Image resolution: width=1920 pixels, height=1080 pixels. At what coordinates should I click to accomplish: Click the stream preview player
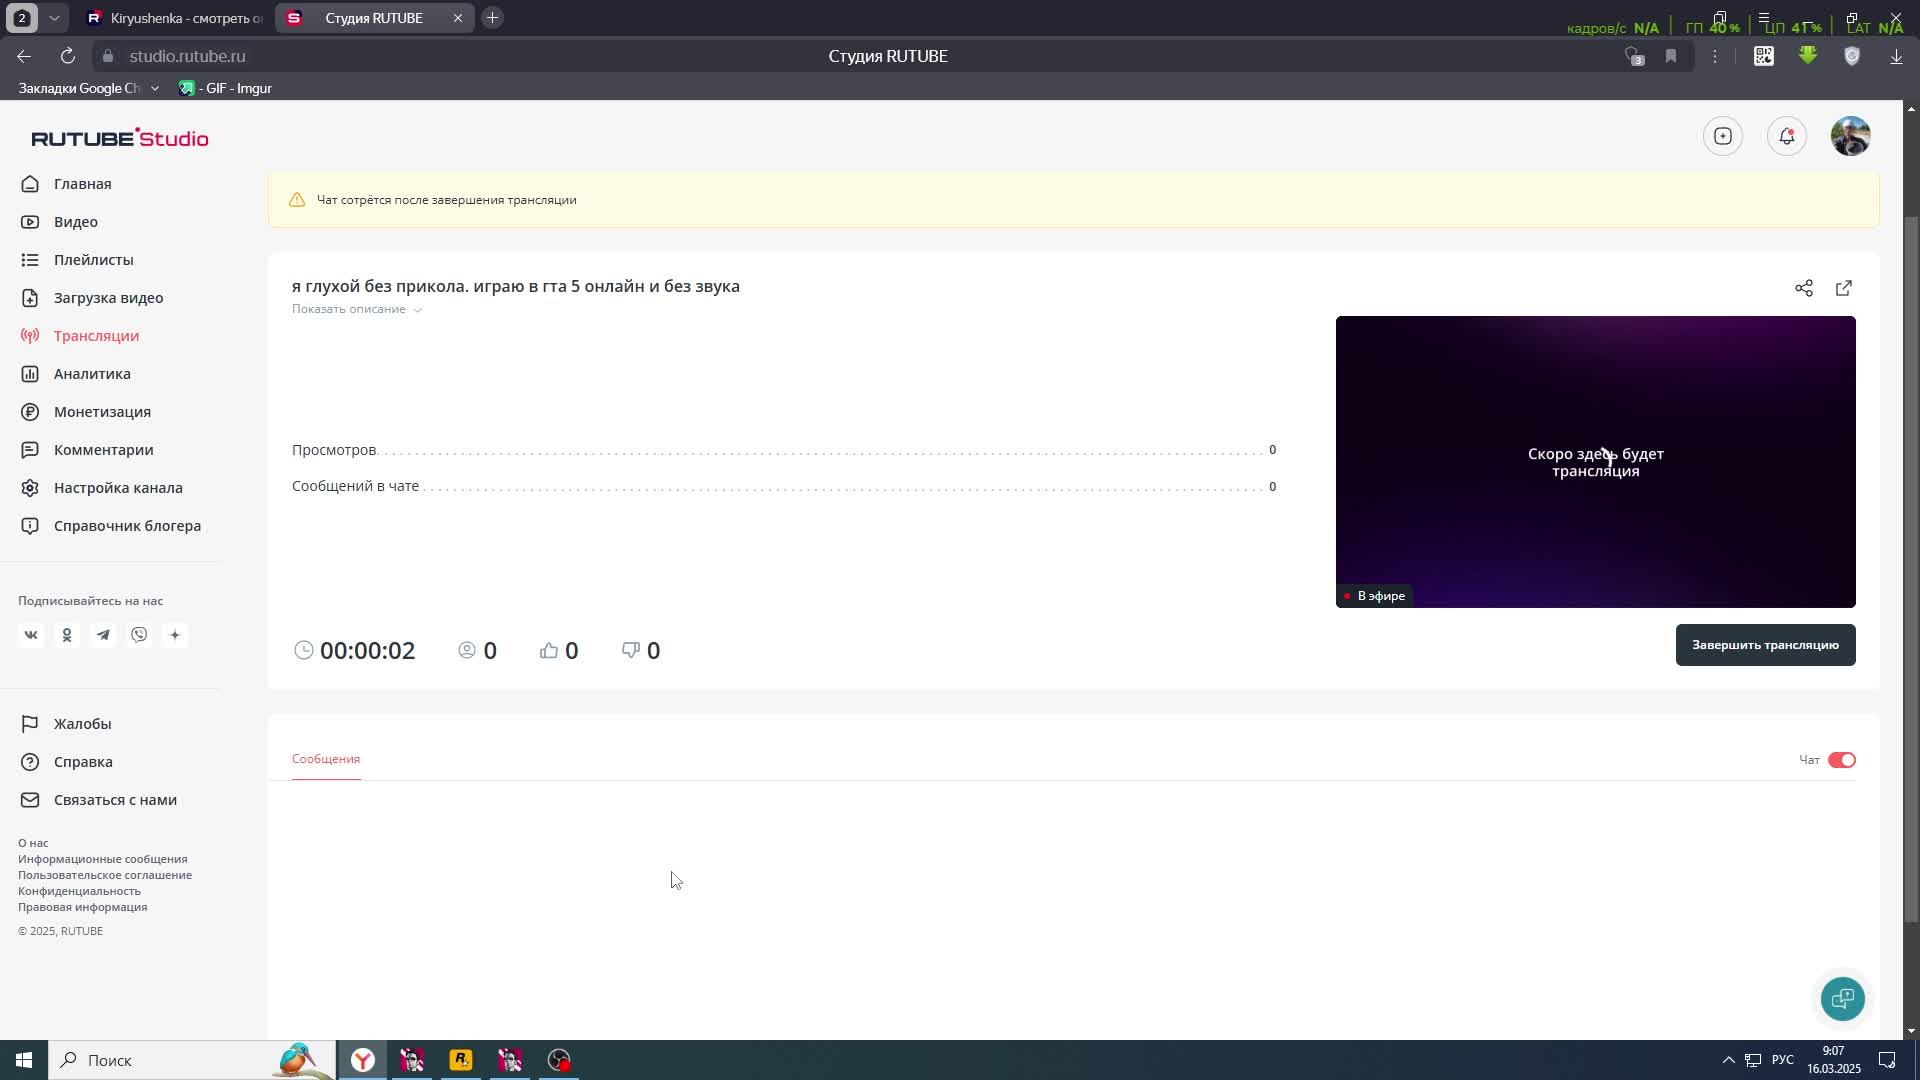pyautogui.click(x=1595, y=462)
